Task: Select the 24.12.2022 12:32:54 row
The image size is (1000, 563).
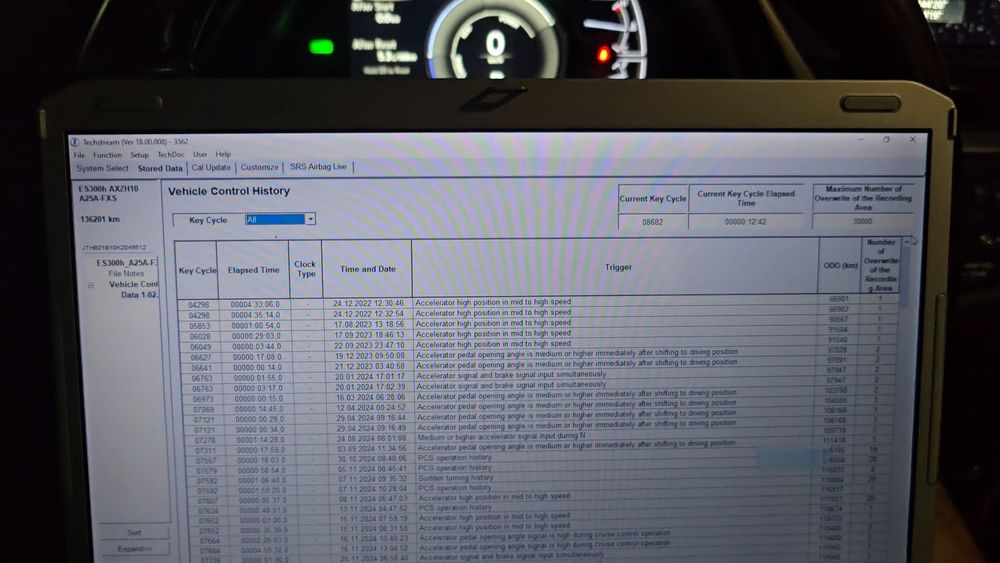Action: coord(538,314)
